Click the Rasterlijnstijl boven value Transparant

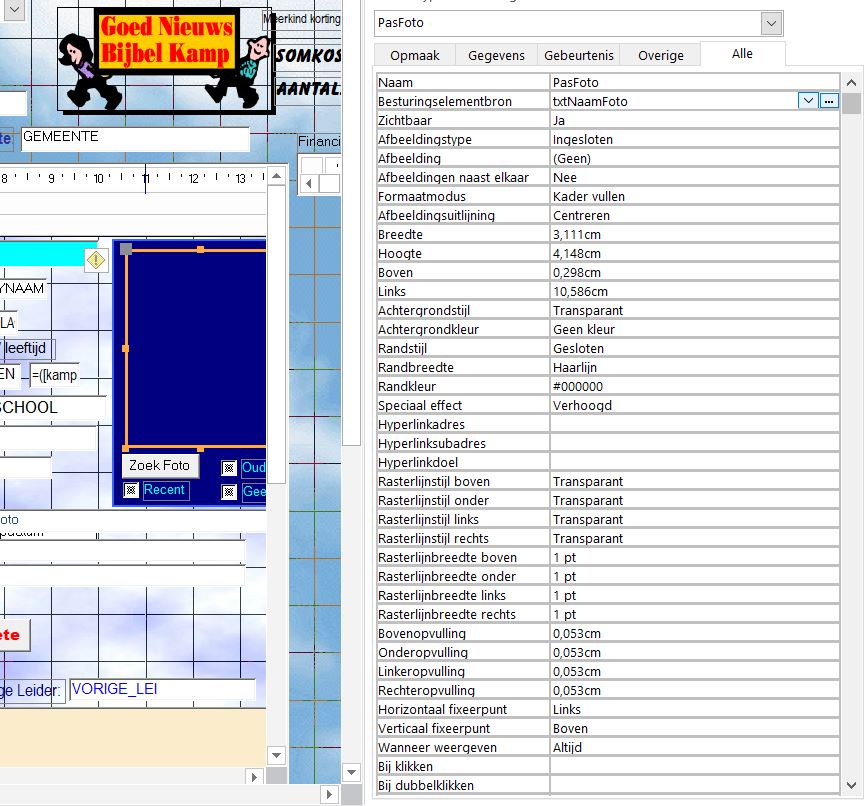click(x=694, y=482)
